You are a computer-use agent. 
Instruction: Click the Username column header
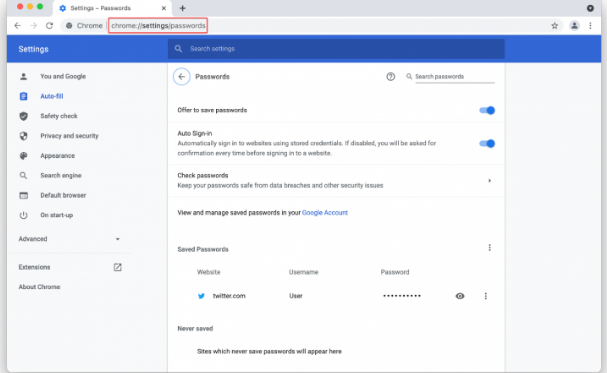(304, 272)
